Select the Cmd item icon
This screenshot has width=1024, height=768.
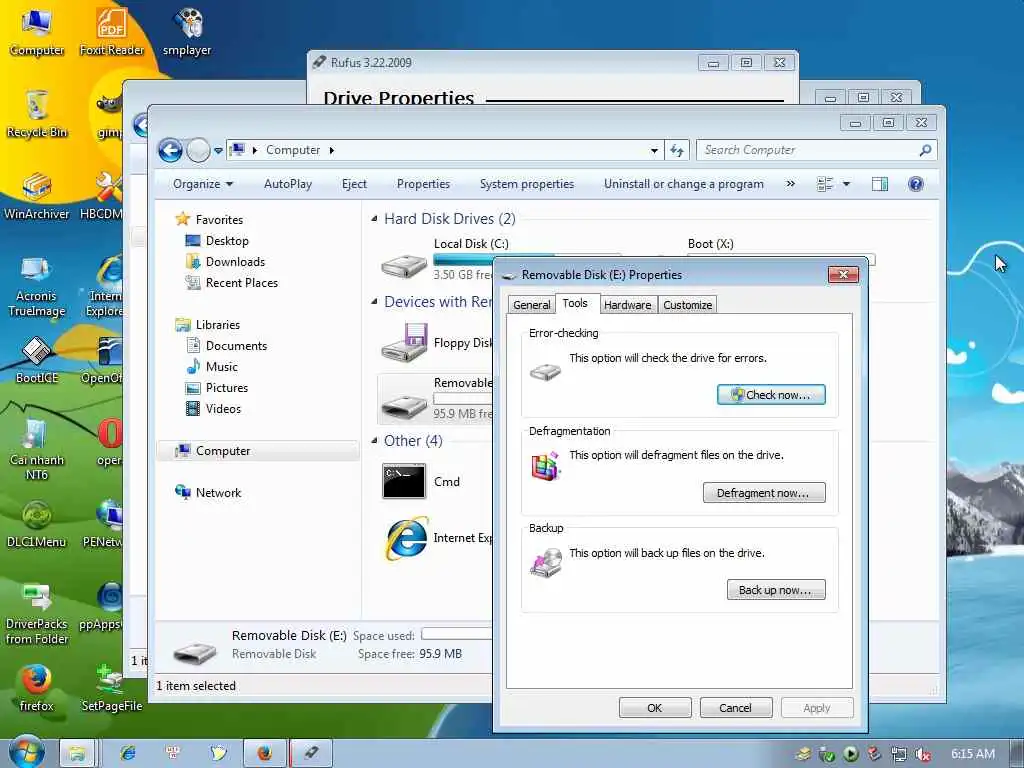pyautogui.click(x=404, y=481)
